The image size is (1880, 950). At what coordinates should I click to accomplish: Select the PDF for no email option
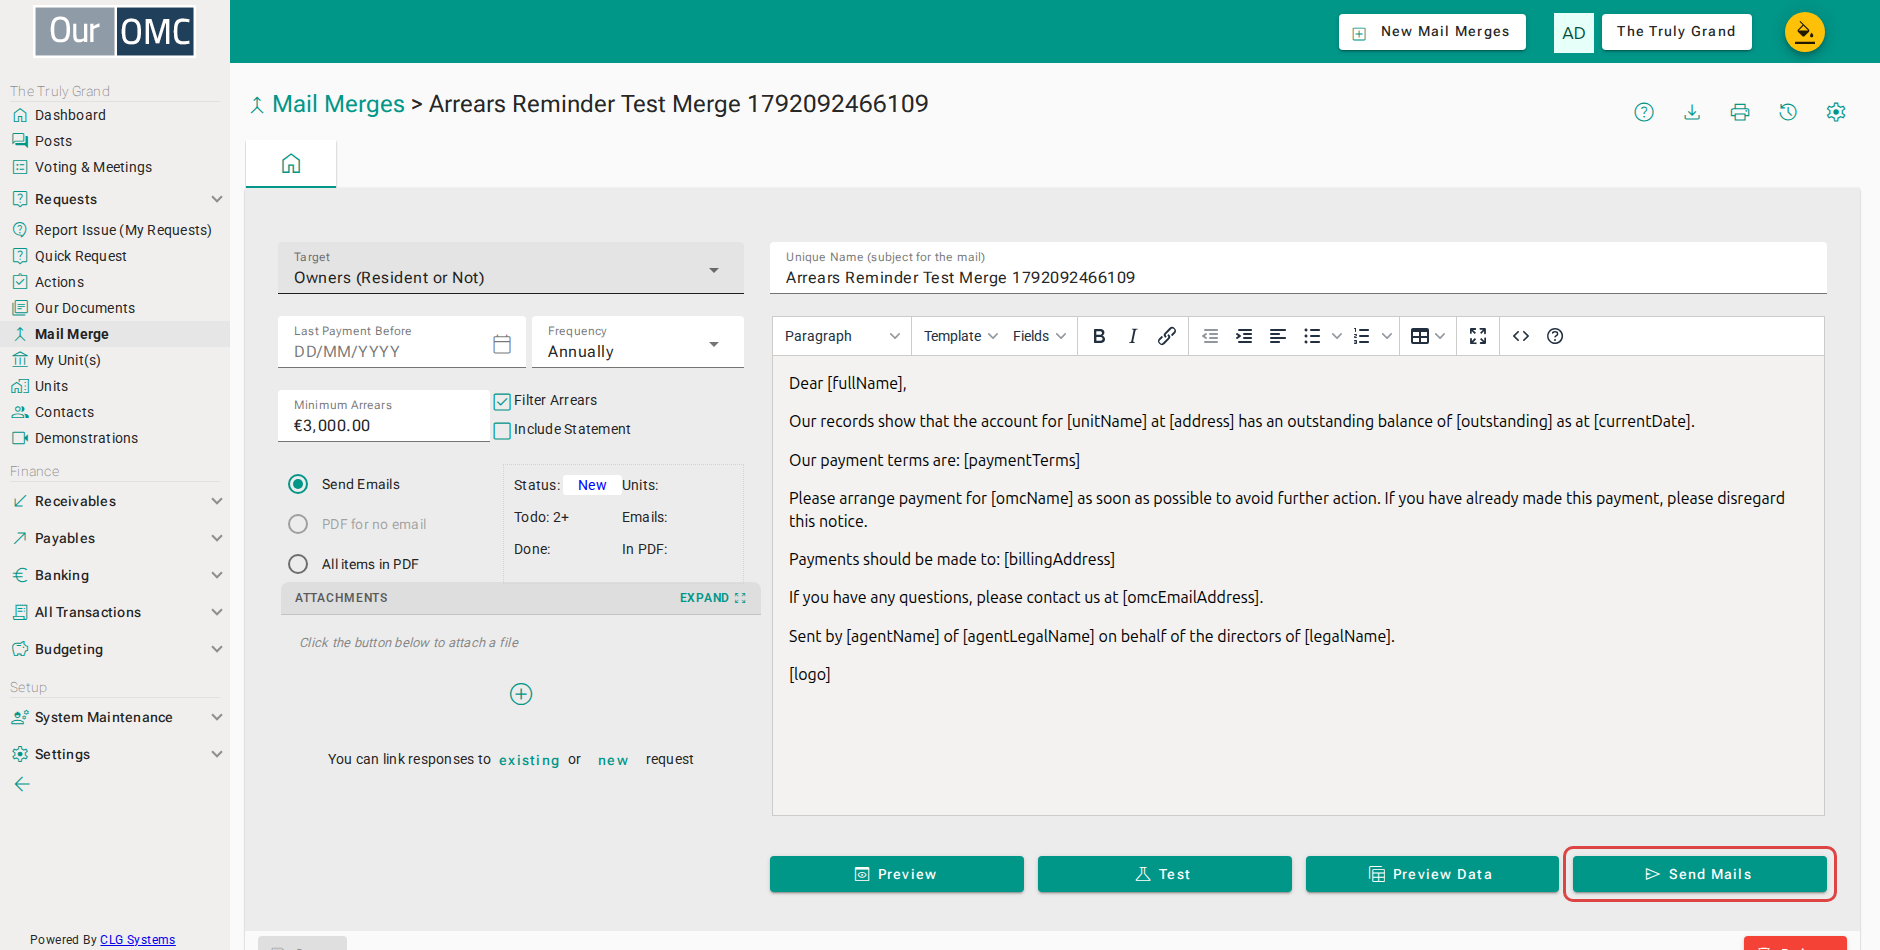tap(298, 524)
